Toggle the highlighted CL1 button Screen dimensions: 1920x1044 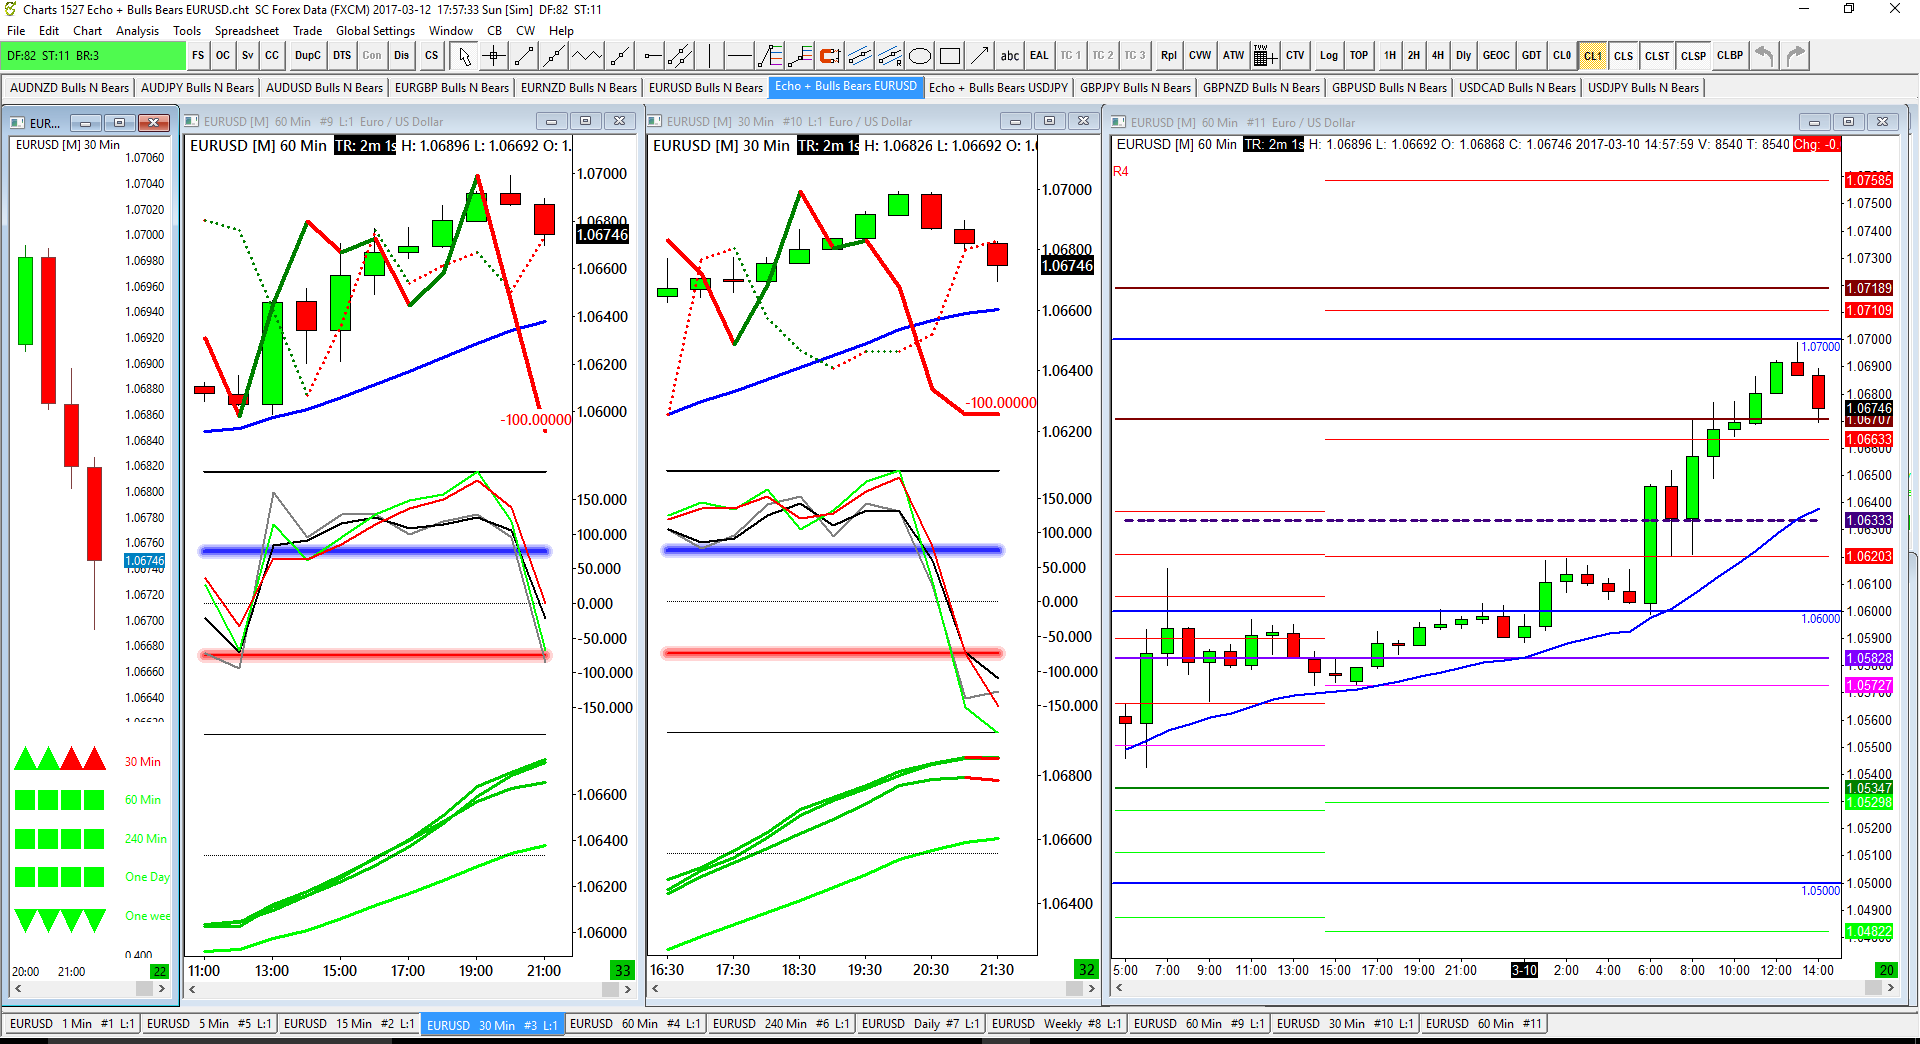pyautogui.click(x=1592, y=56)
